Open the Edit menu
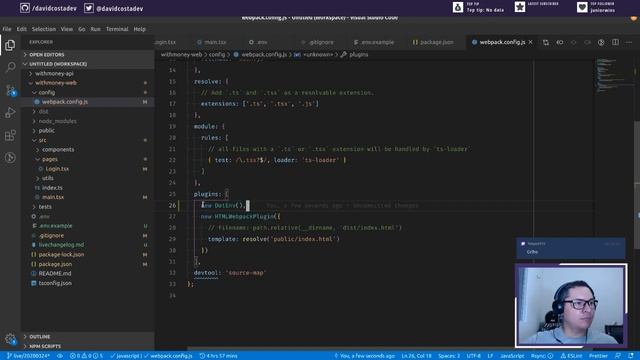This screenshot has width=640, height=360. [x=22, y=29]
